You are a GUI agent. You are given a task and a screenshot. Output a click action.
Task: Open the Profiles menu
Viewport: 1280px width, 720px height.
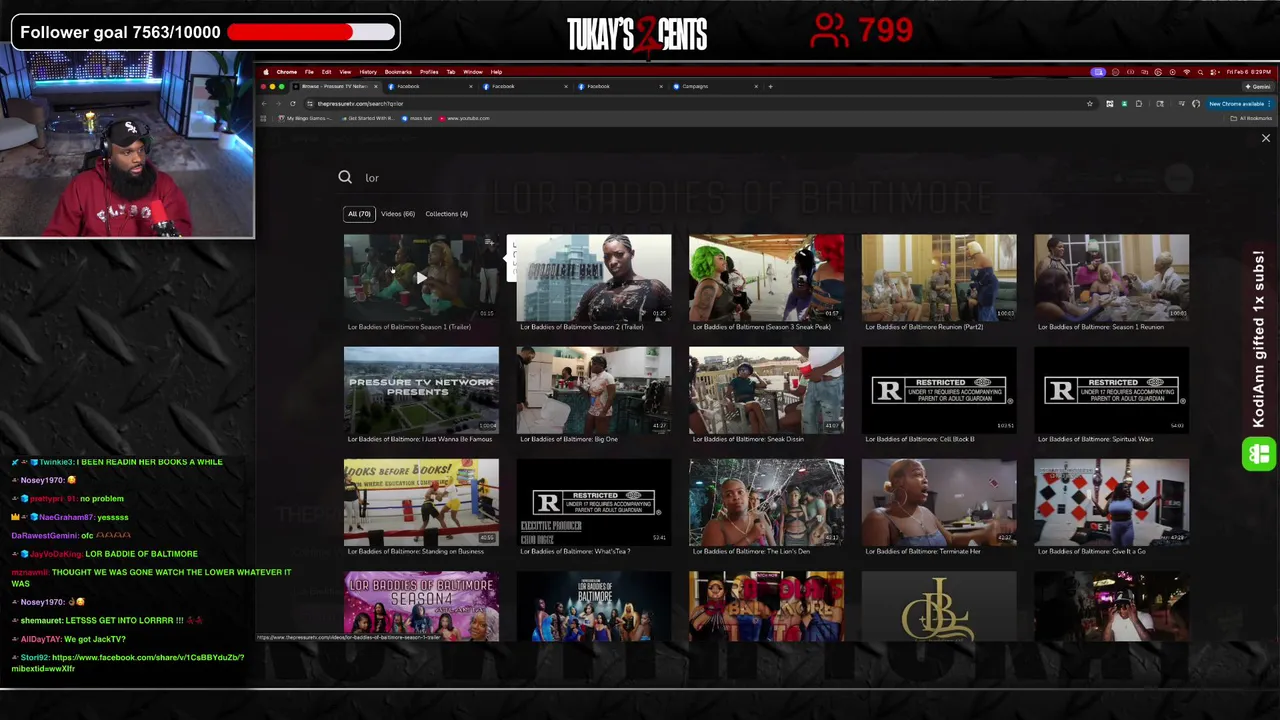point(429,72)
